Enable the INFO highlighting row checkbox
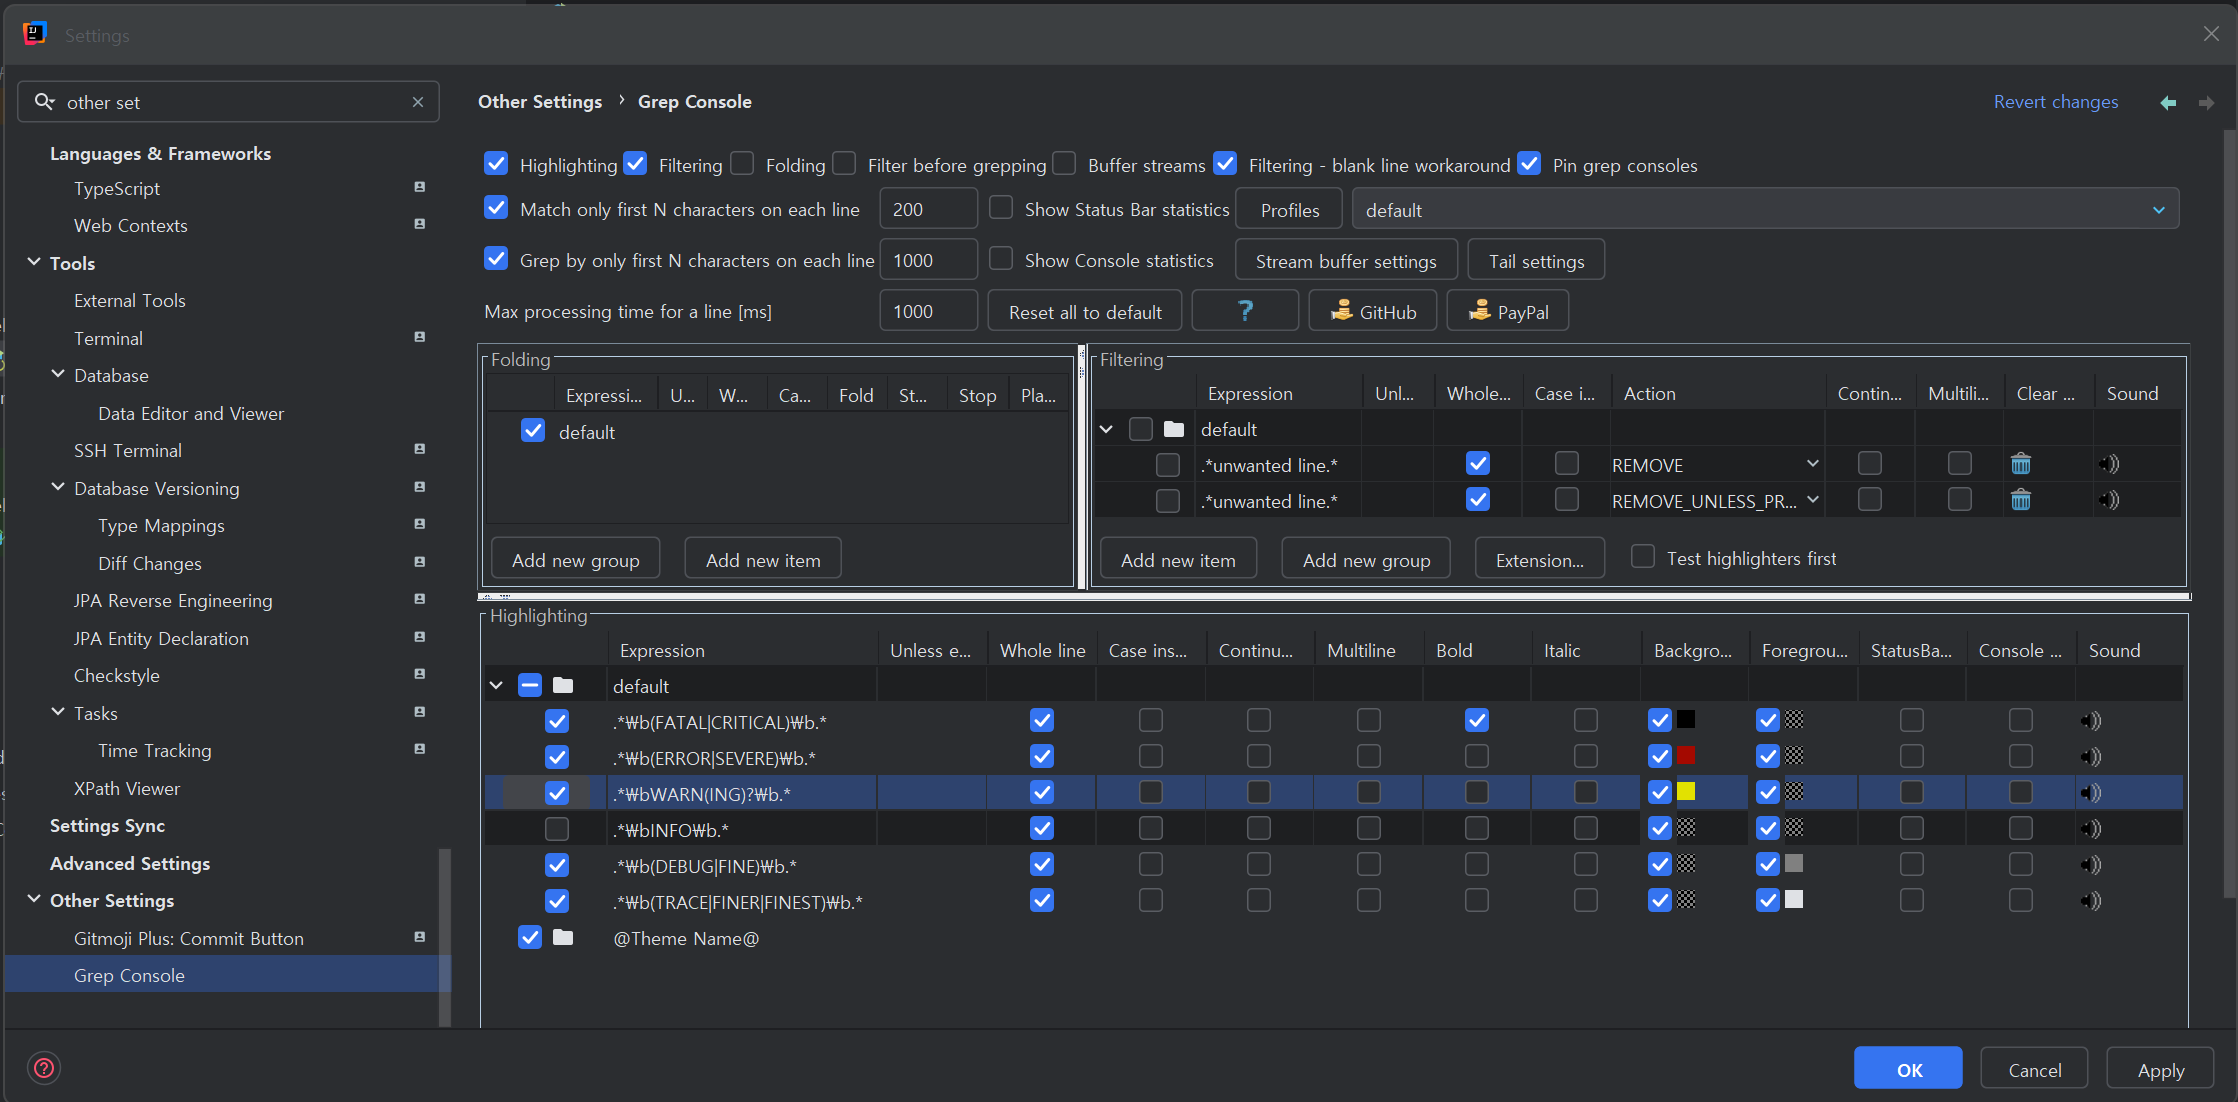 pos(557,829)
